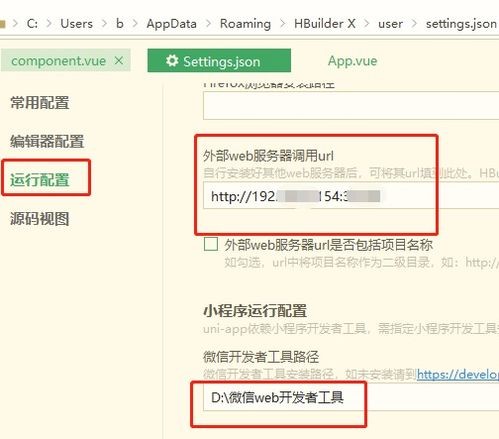Click the Firefox browser path input field
Image resolution: width=499 pixels, height=439 pixels.
tap(351, 105)
